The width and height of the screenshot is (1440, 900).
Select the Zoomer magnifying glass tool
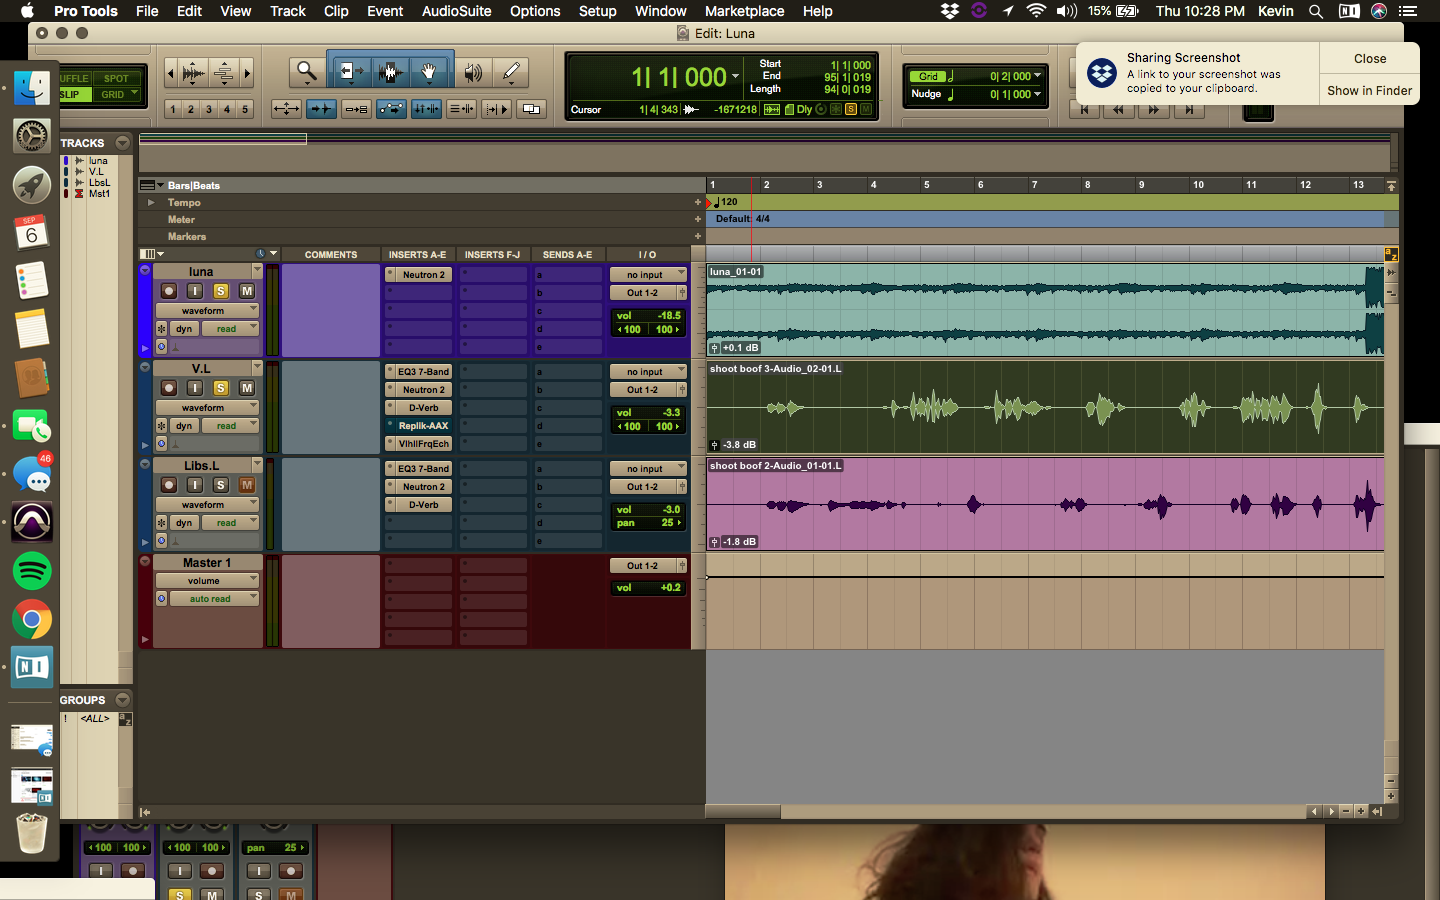coord(307,72)
